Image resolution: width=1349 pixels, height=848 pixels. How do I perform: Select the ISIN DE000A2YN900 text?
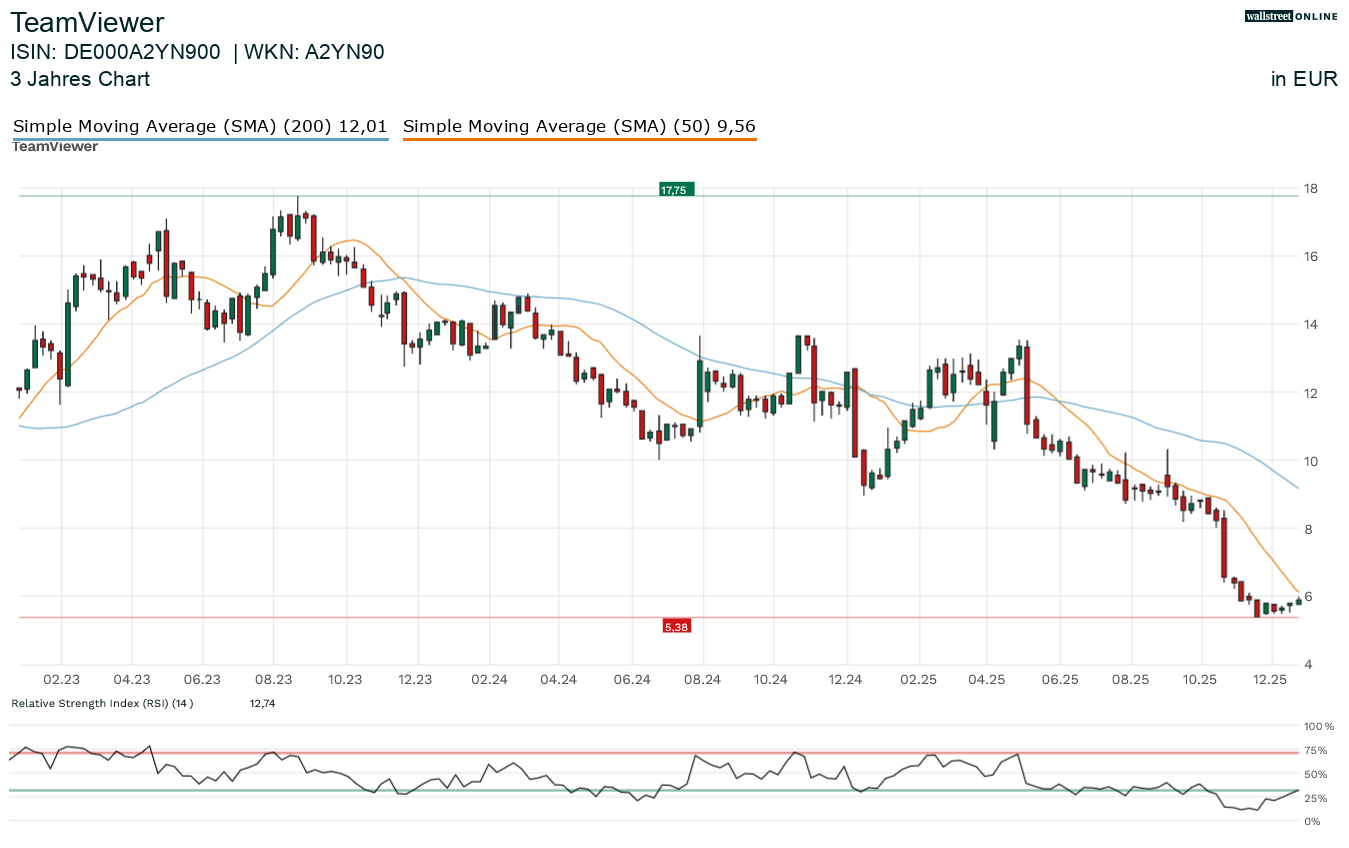tap(115, 52)
